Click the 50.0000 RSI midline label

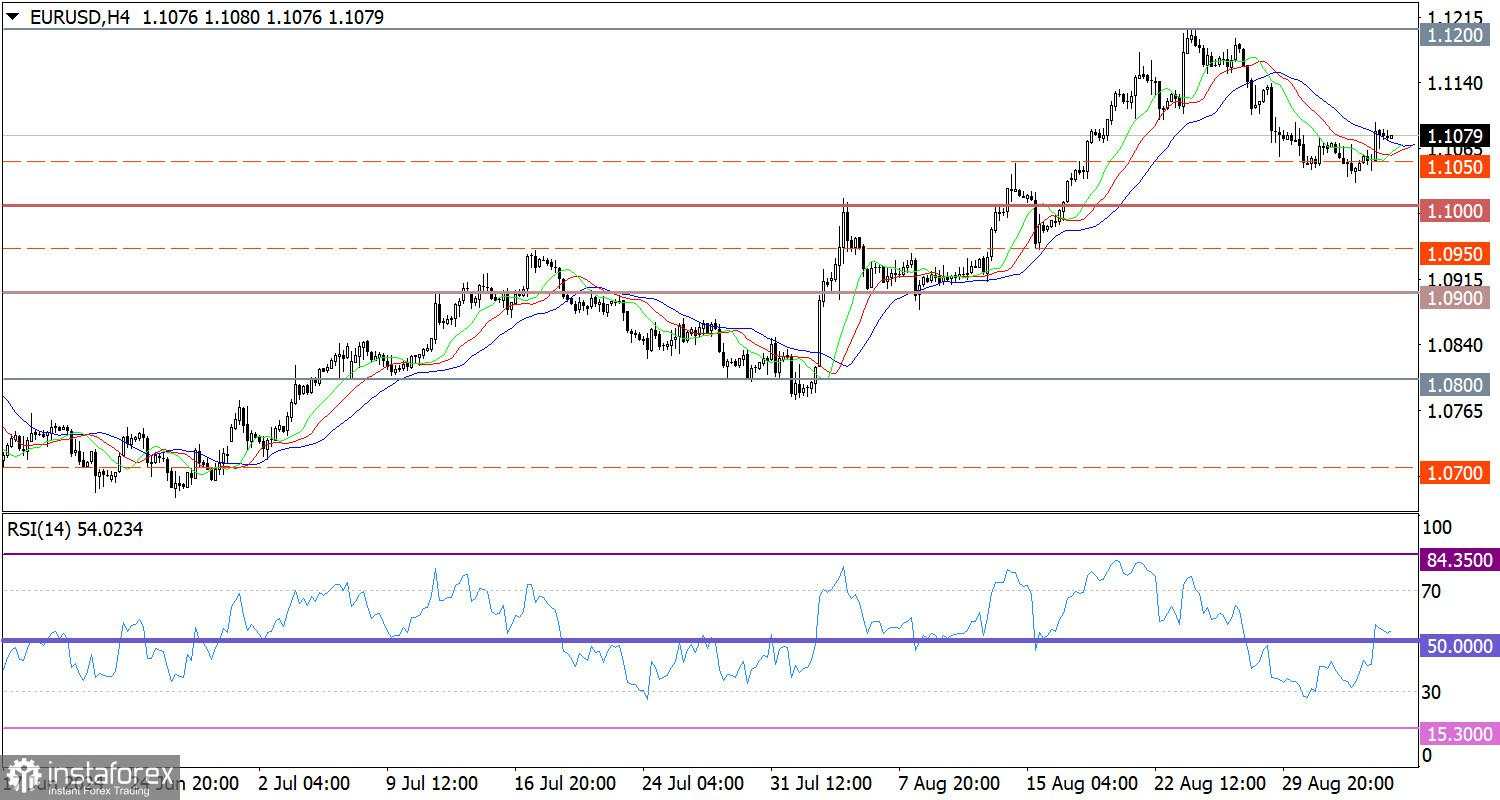(x=1459, y=646)
